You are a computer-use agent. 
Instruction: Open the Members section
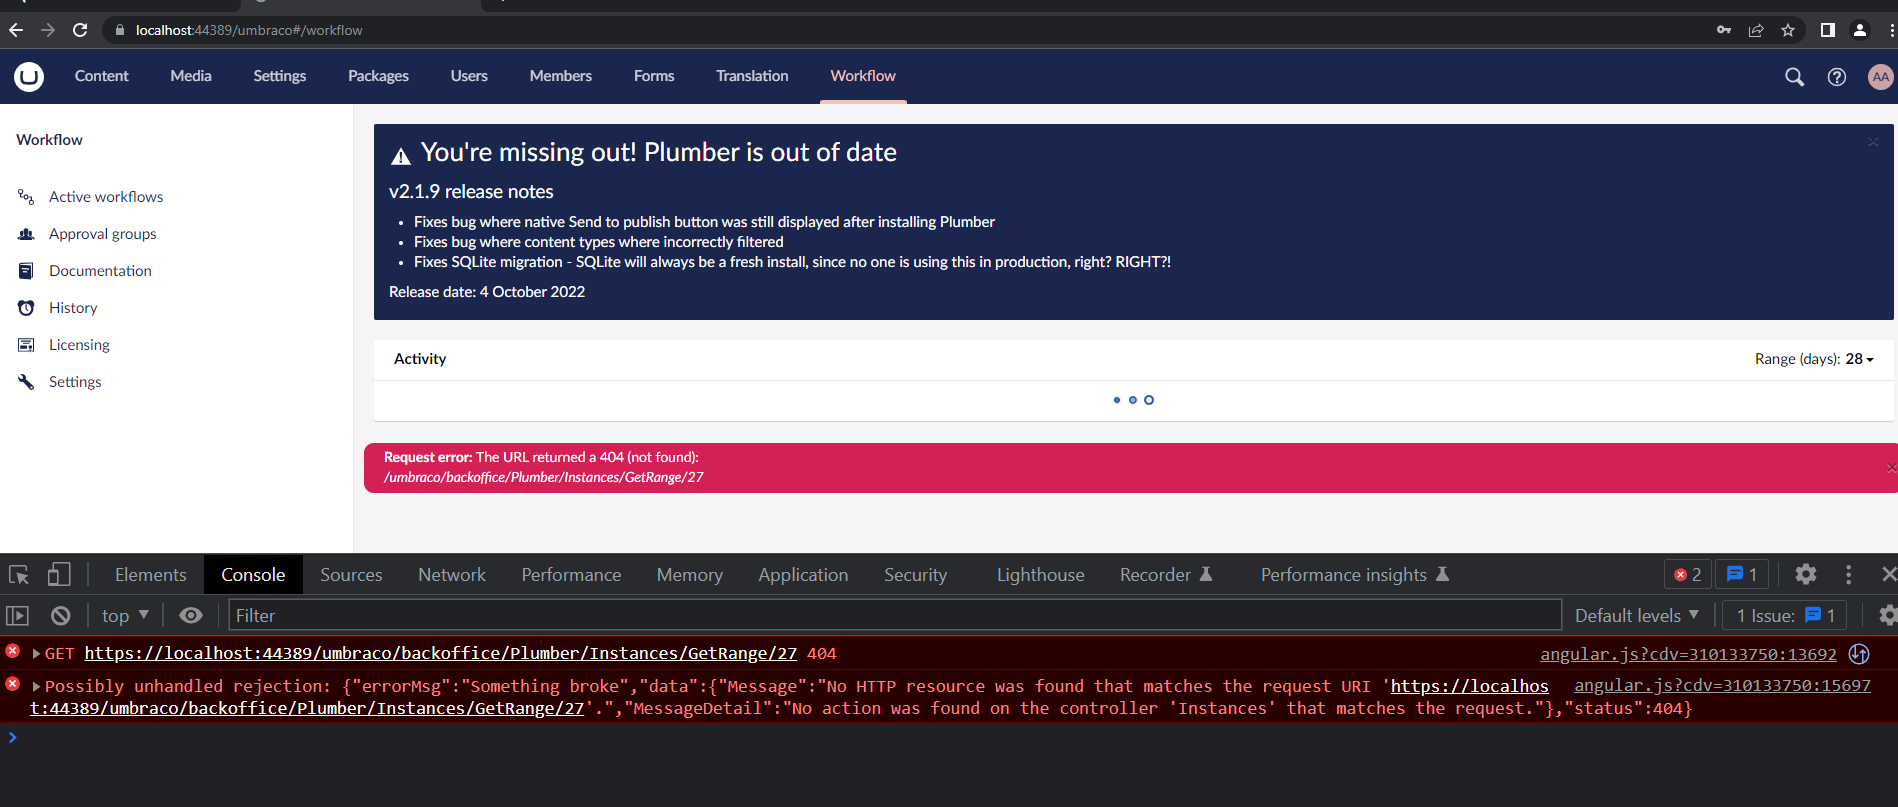(x=561, y=76)
